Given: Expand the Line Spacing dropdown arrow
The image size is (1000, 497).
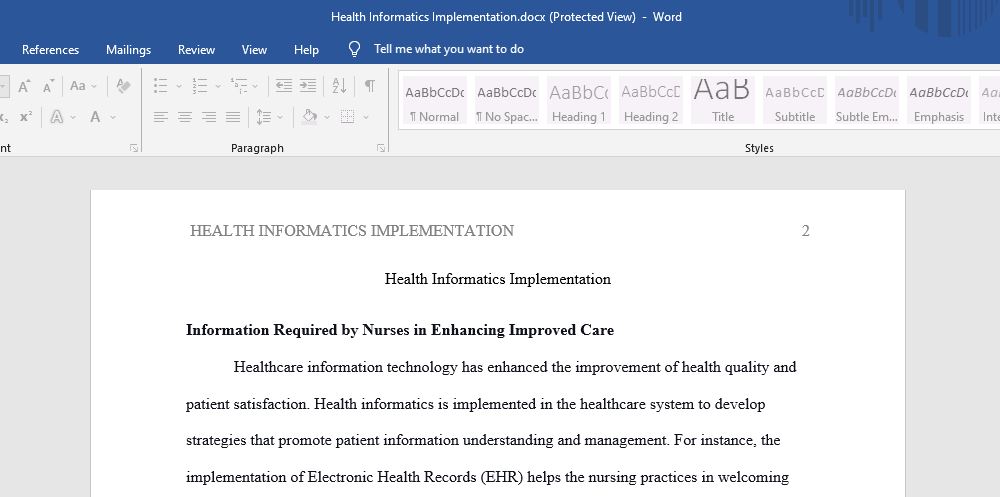Looking at the screenshot, I should click(279, 117).
